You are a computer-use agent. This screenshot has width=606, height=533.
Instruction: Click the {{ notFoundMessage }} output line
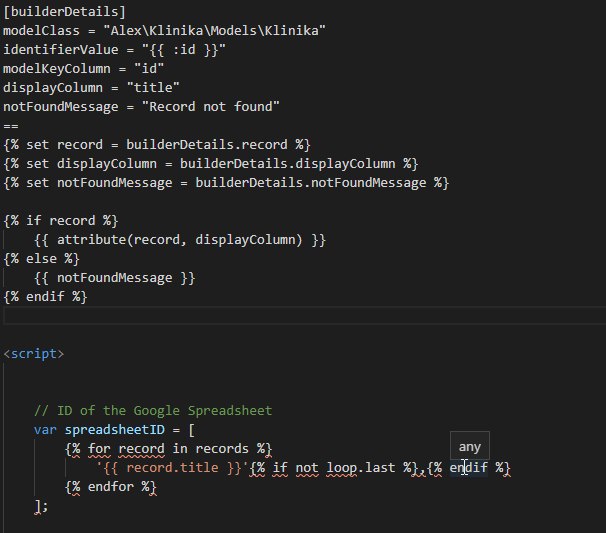[x=114, y=278]
